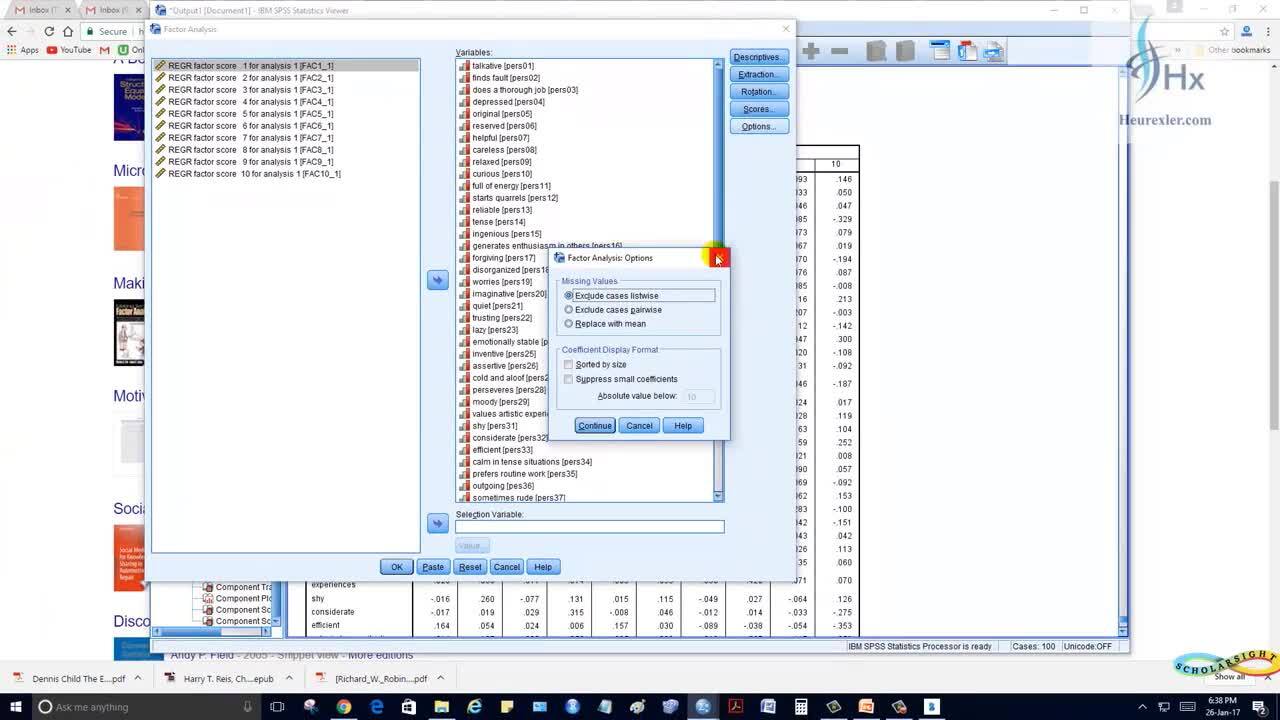Image resolution: width=1280 pixels, height=720 pixels.
Task: Select Replace with mean option
Action: pyautogui.click(x=569, y=324)
